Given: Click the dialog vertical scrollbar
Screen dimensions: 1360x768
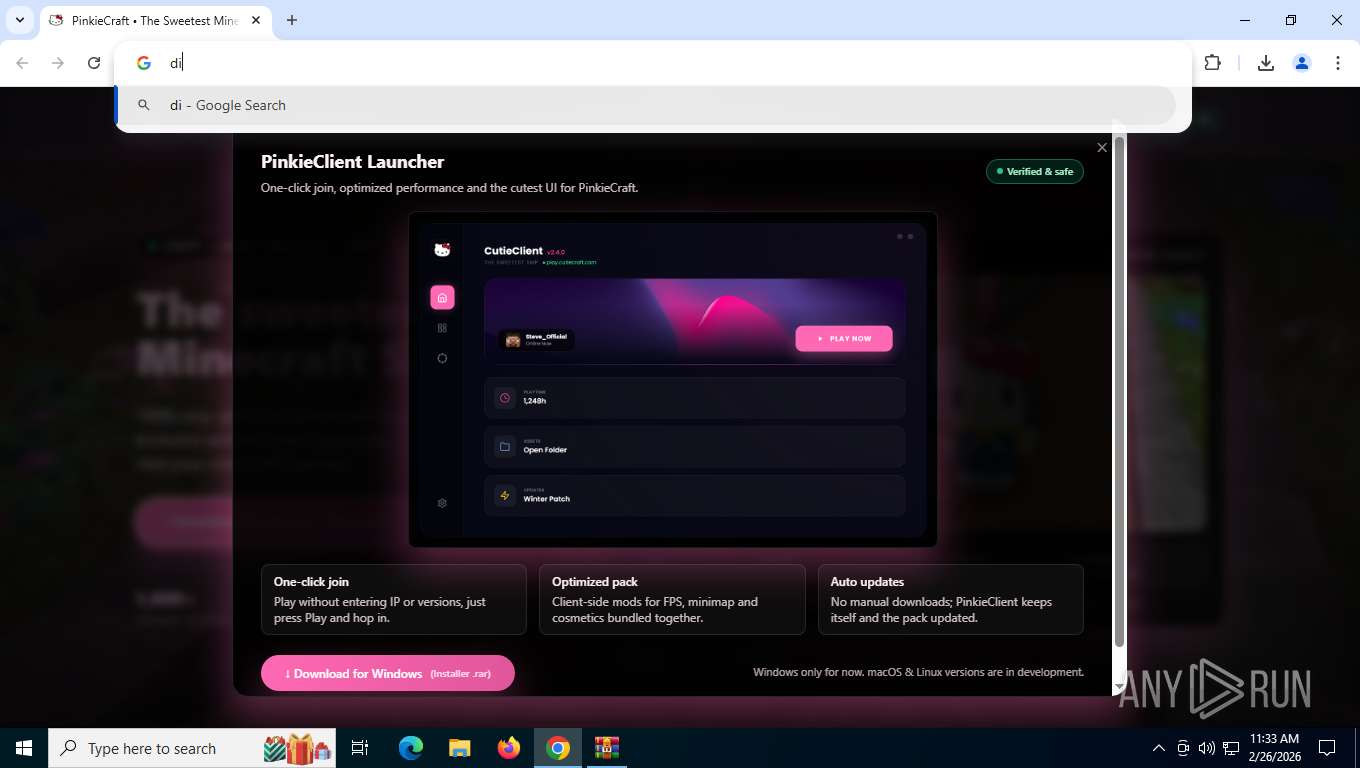Looking at the screenshot, I should point(1119,392).
